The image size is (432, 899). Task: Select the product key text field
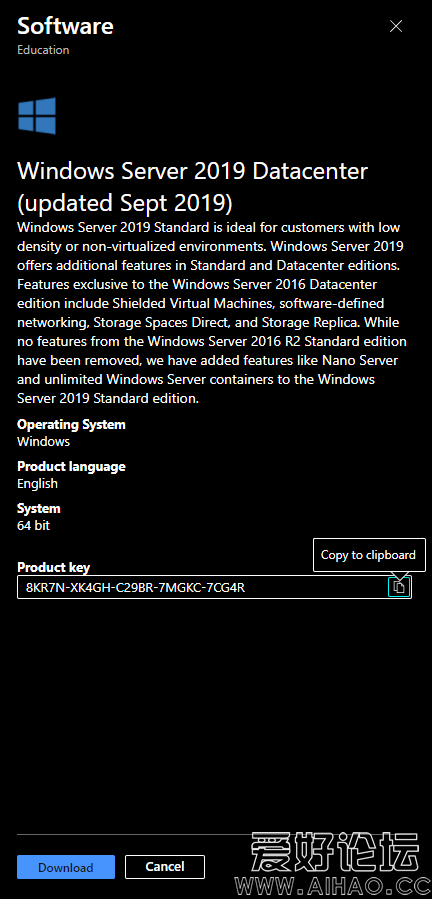click(215, 587)
